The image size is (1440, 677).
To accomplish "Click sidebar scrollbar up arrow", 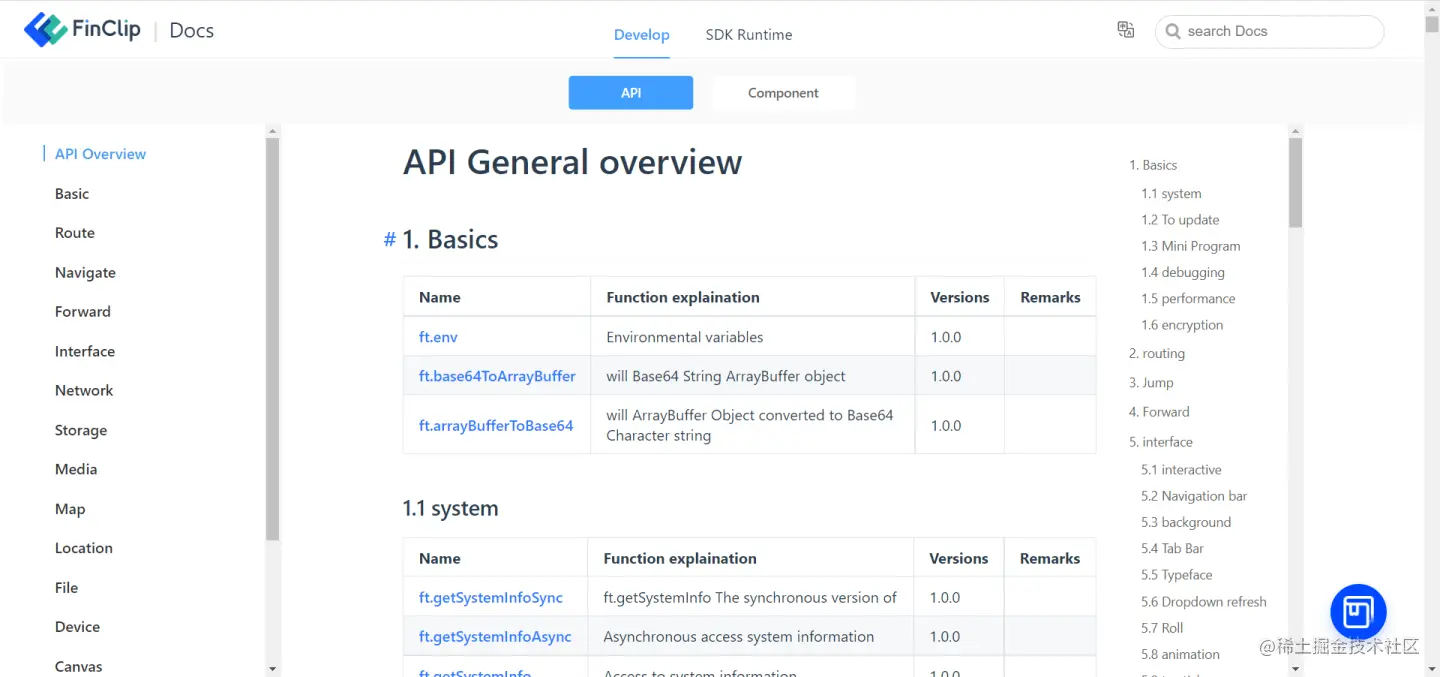I will pos(272,131).
